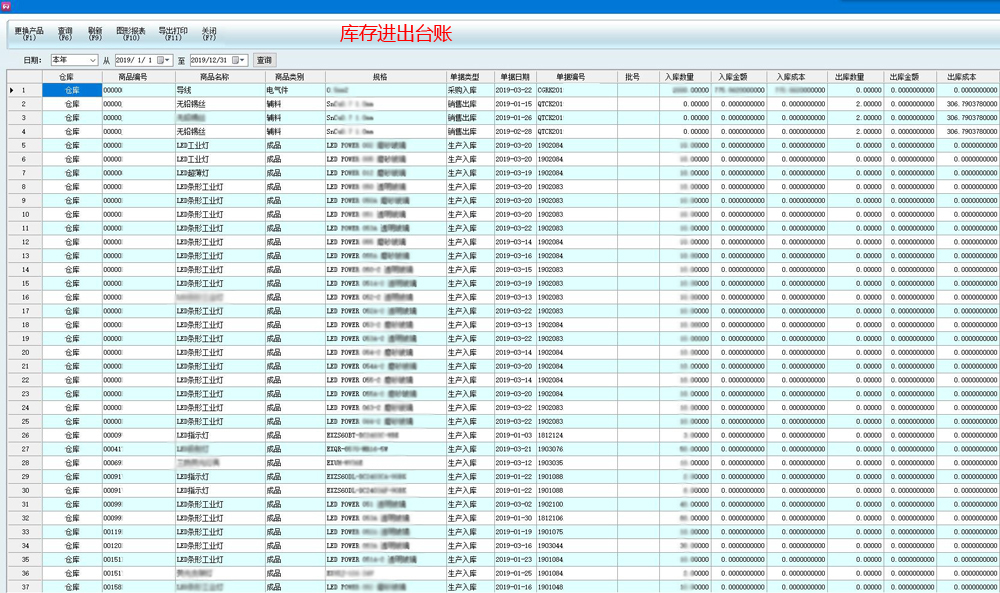Screen dimensions: 1000x593
Task: Click the 入库数量 column header
Action: coord(685,77)
